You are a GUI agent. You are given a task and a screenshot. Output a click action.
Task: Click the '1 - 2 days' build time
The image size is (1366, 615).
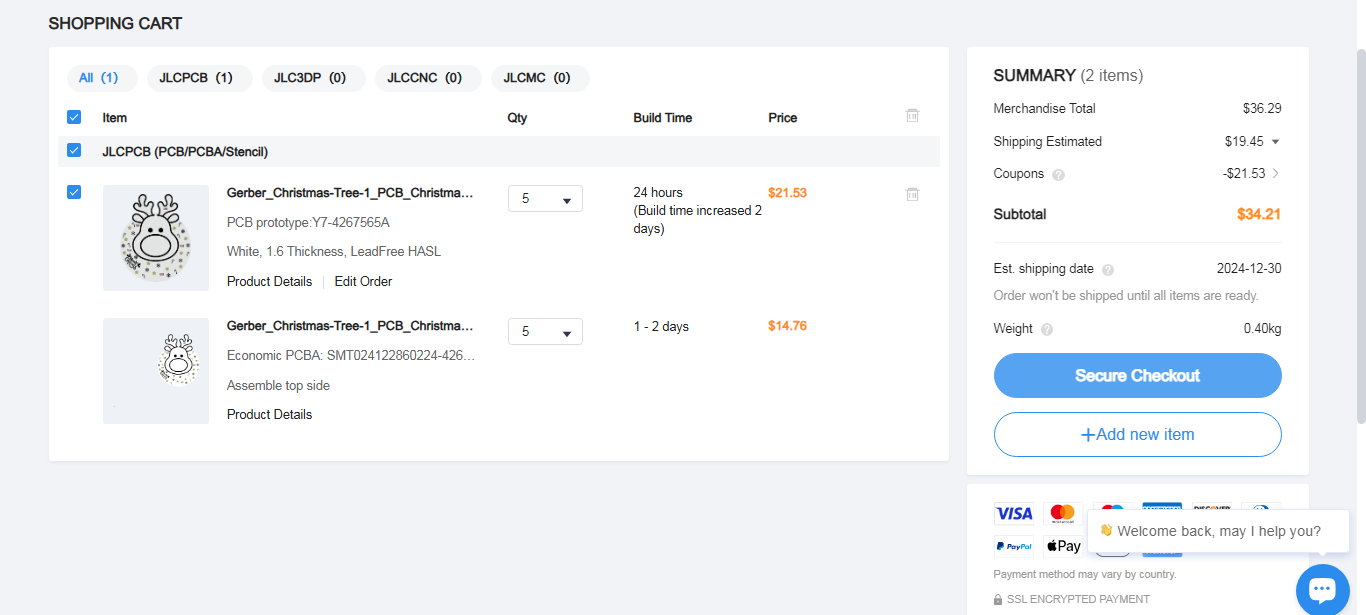tap(661, 327)
